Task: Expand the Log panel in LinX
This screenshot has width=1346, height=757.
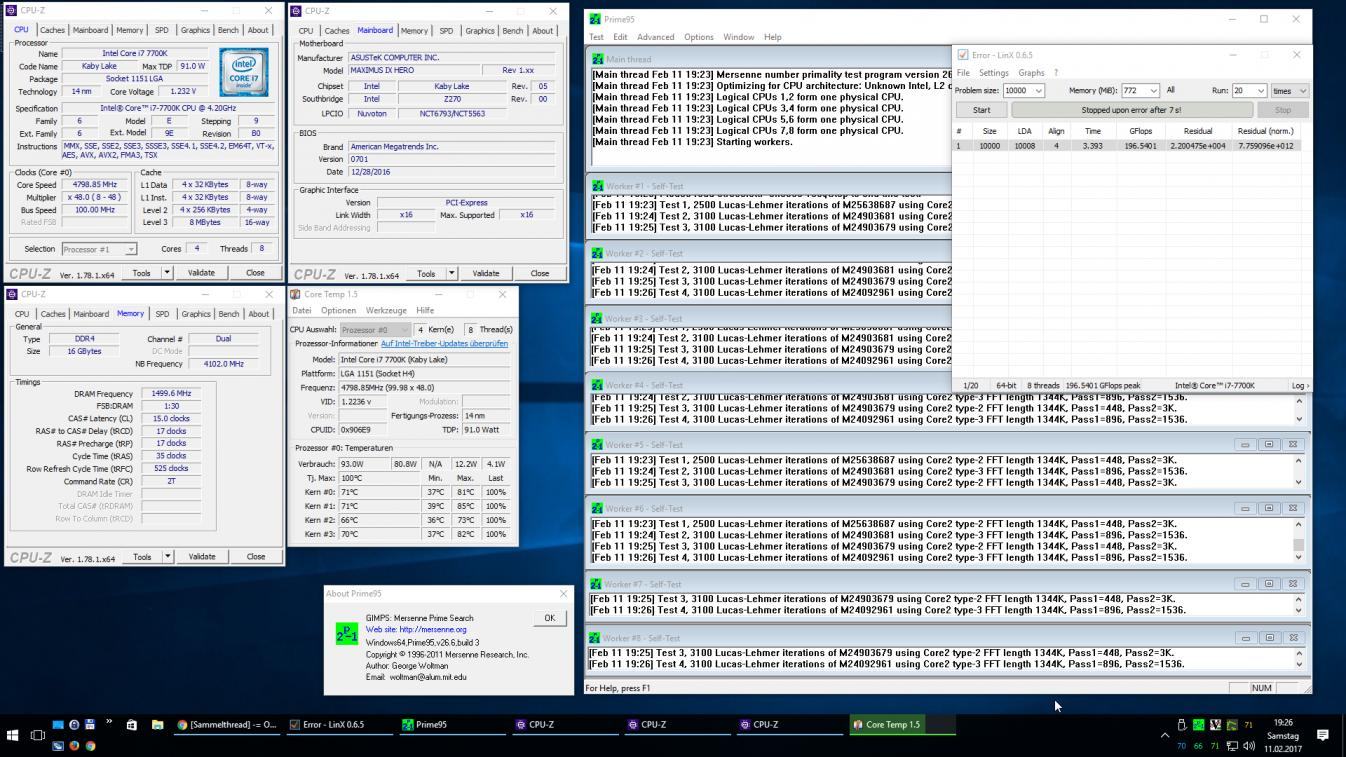Action: [1299, 385]
